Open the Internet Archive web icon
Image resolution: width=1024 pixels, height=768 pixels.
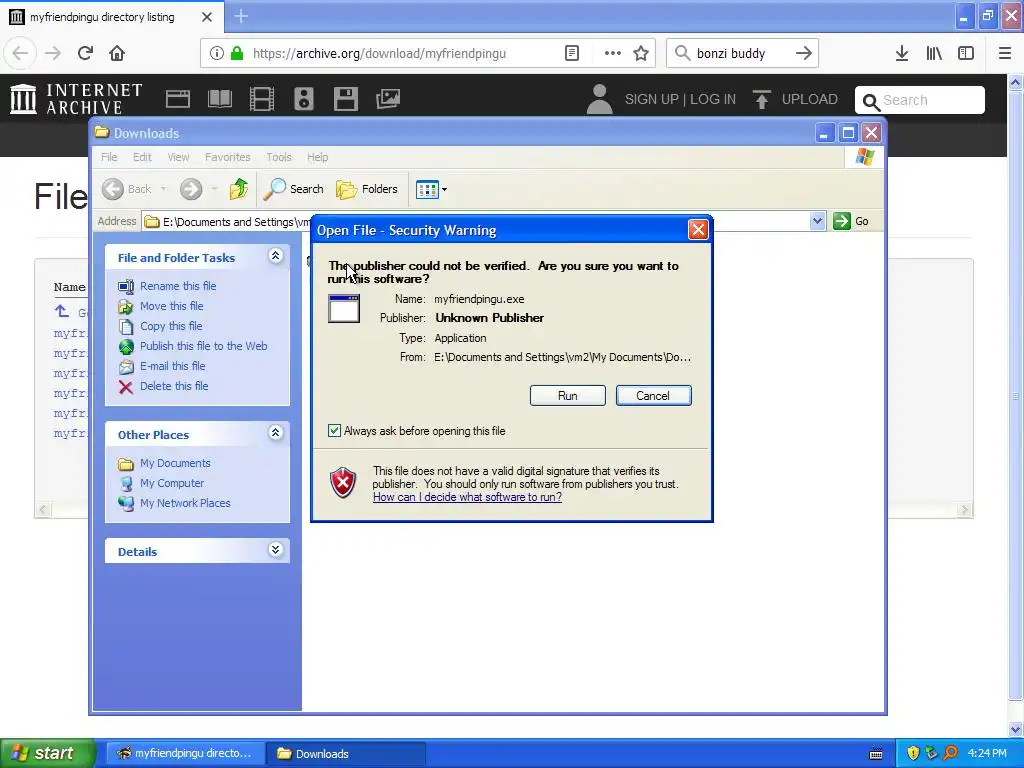[178, 99]
